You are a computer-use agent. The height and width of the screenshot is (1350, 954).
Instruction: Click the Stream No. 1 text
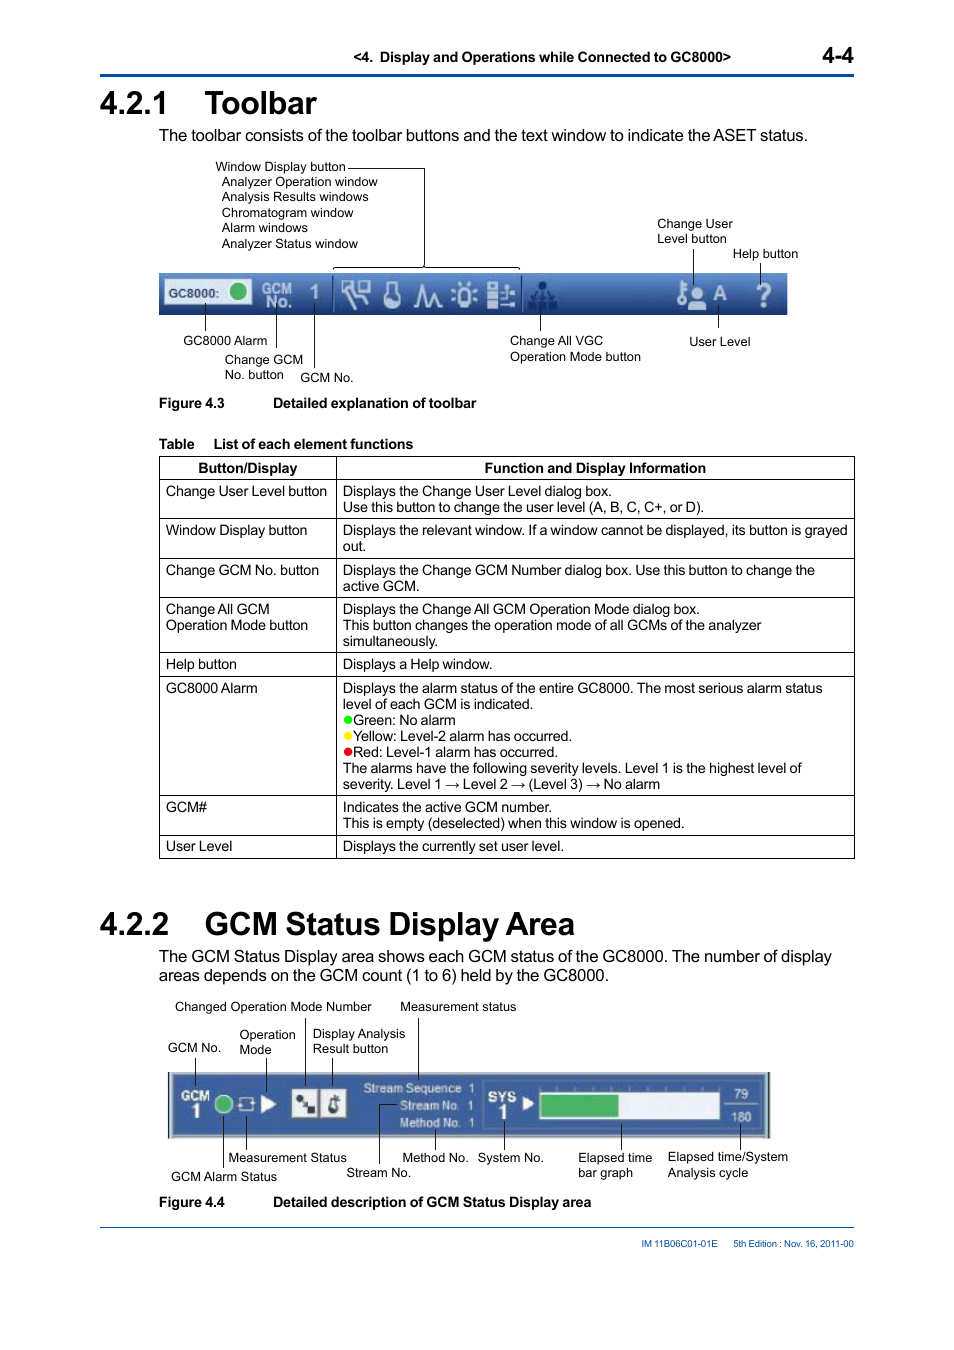pos(437,1105)
